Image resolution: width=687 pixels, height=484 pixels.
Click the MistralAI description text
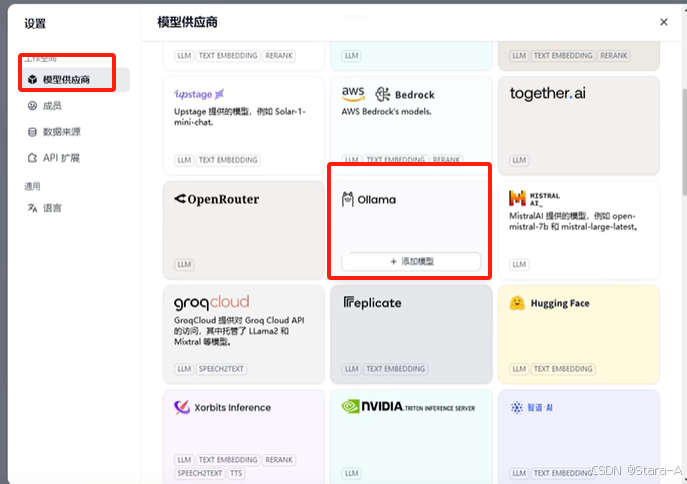(573, 222)
